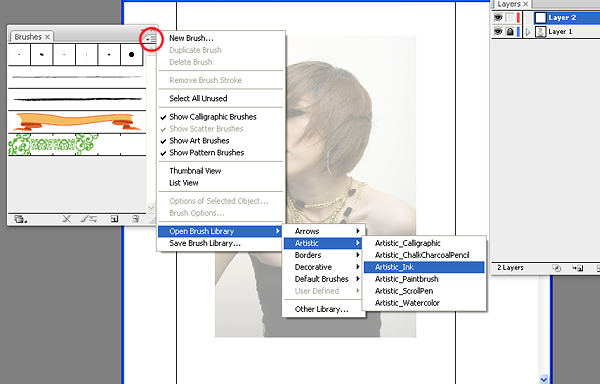Toggle Show Scatter Brushes option
This screenshot has height=384, width=600.
[x=206, y=129]
